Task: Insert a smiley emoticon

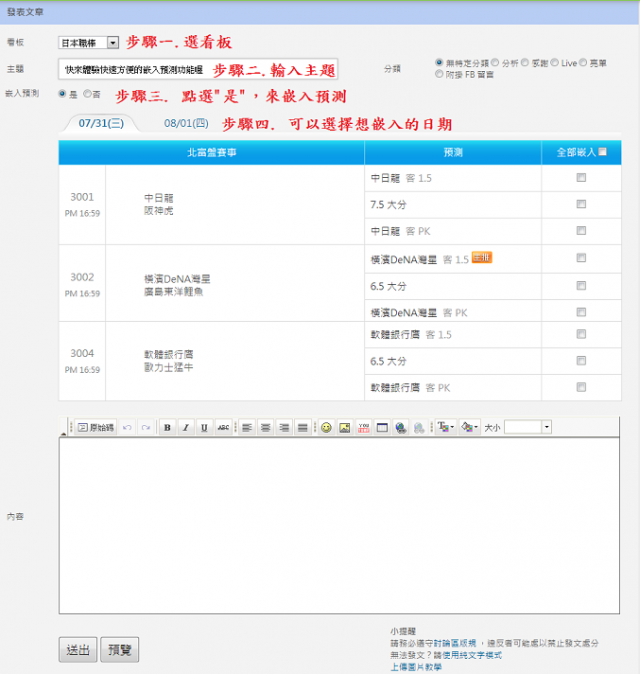Action: point(326,427)
